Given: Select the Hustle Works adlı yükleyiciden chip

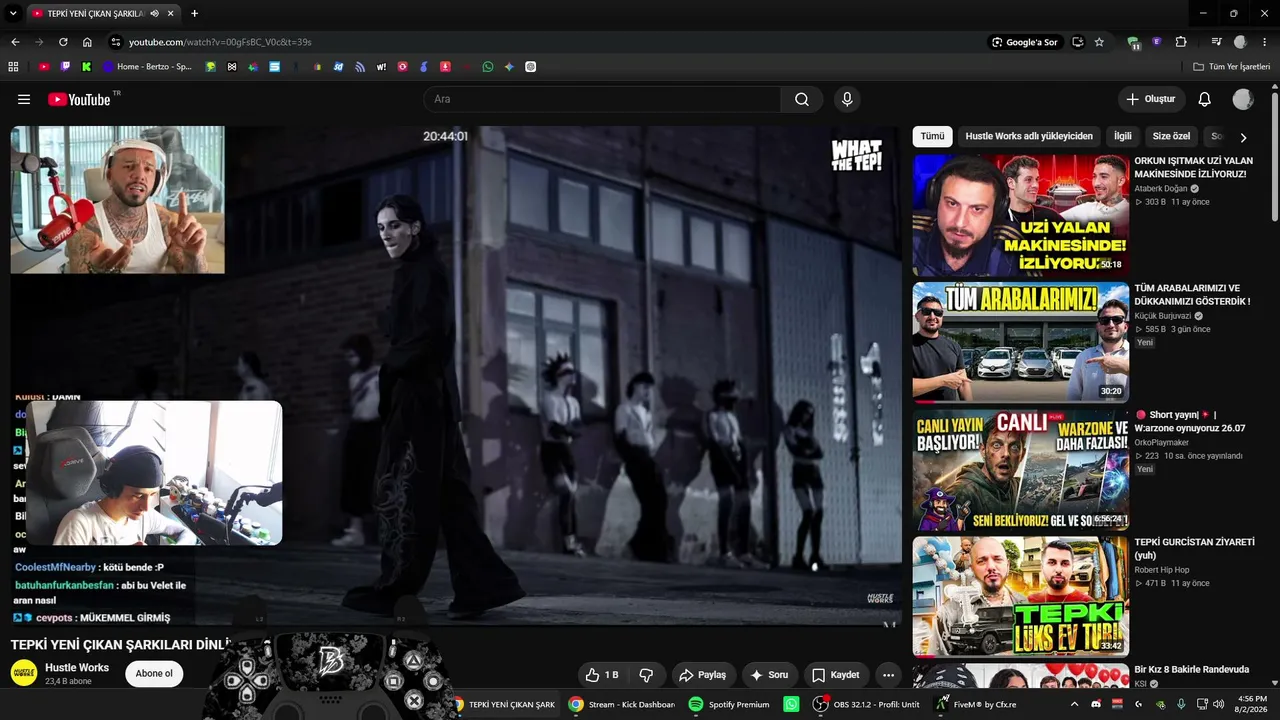Looking at the screenshot, I should (x=1029, y=136).
